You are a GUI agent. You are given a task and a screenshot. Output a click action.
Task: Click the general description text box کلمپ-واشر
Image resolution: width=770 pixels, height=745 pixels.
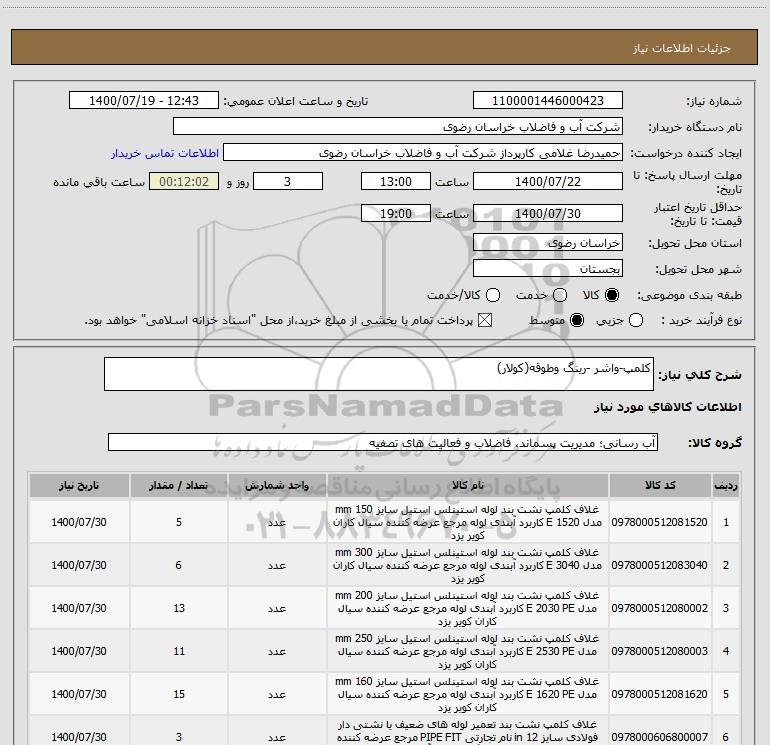click(x=379, y=374)
